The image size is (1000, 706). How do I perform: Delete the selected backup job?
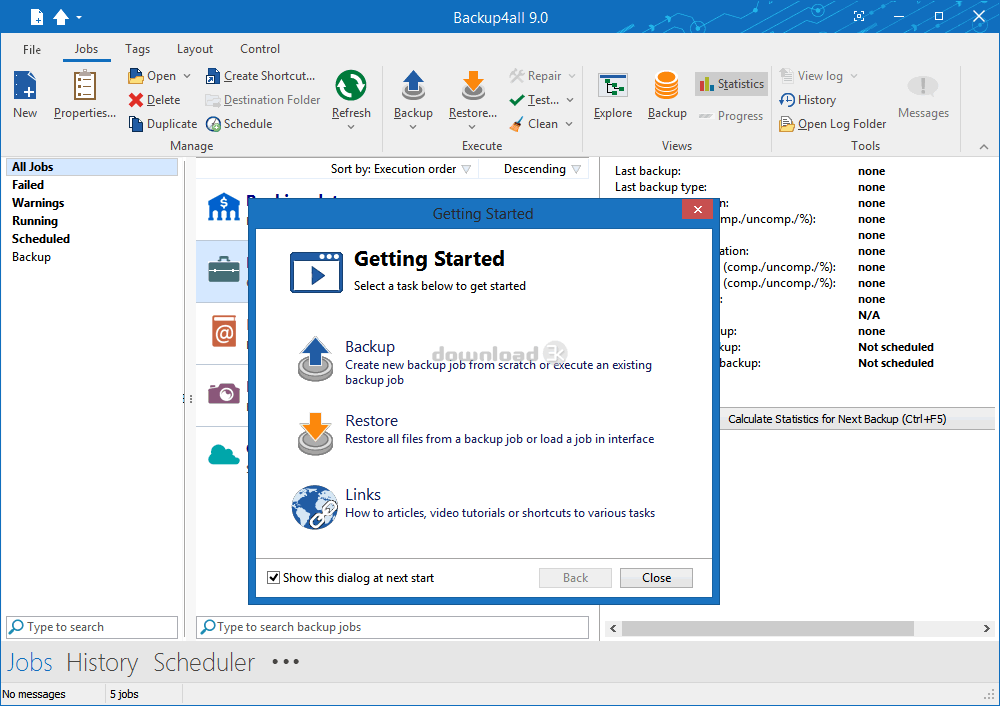click(154, 100)
